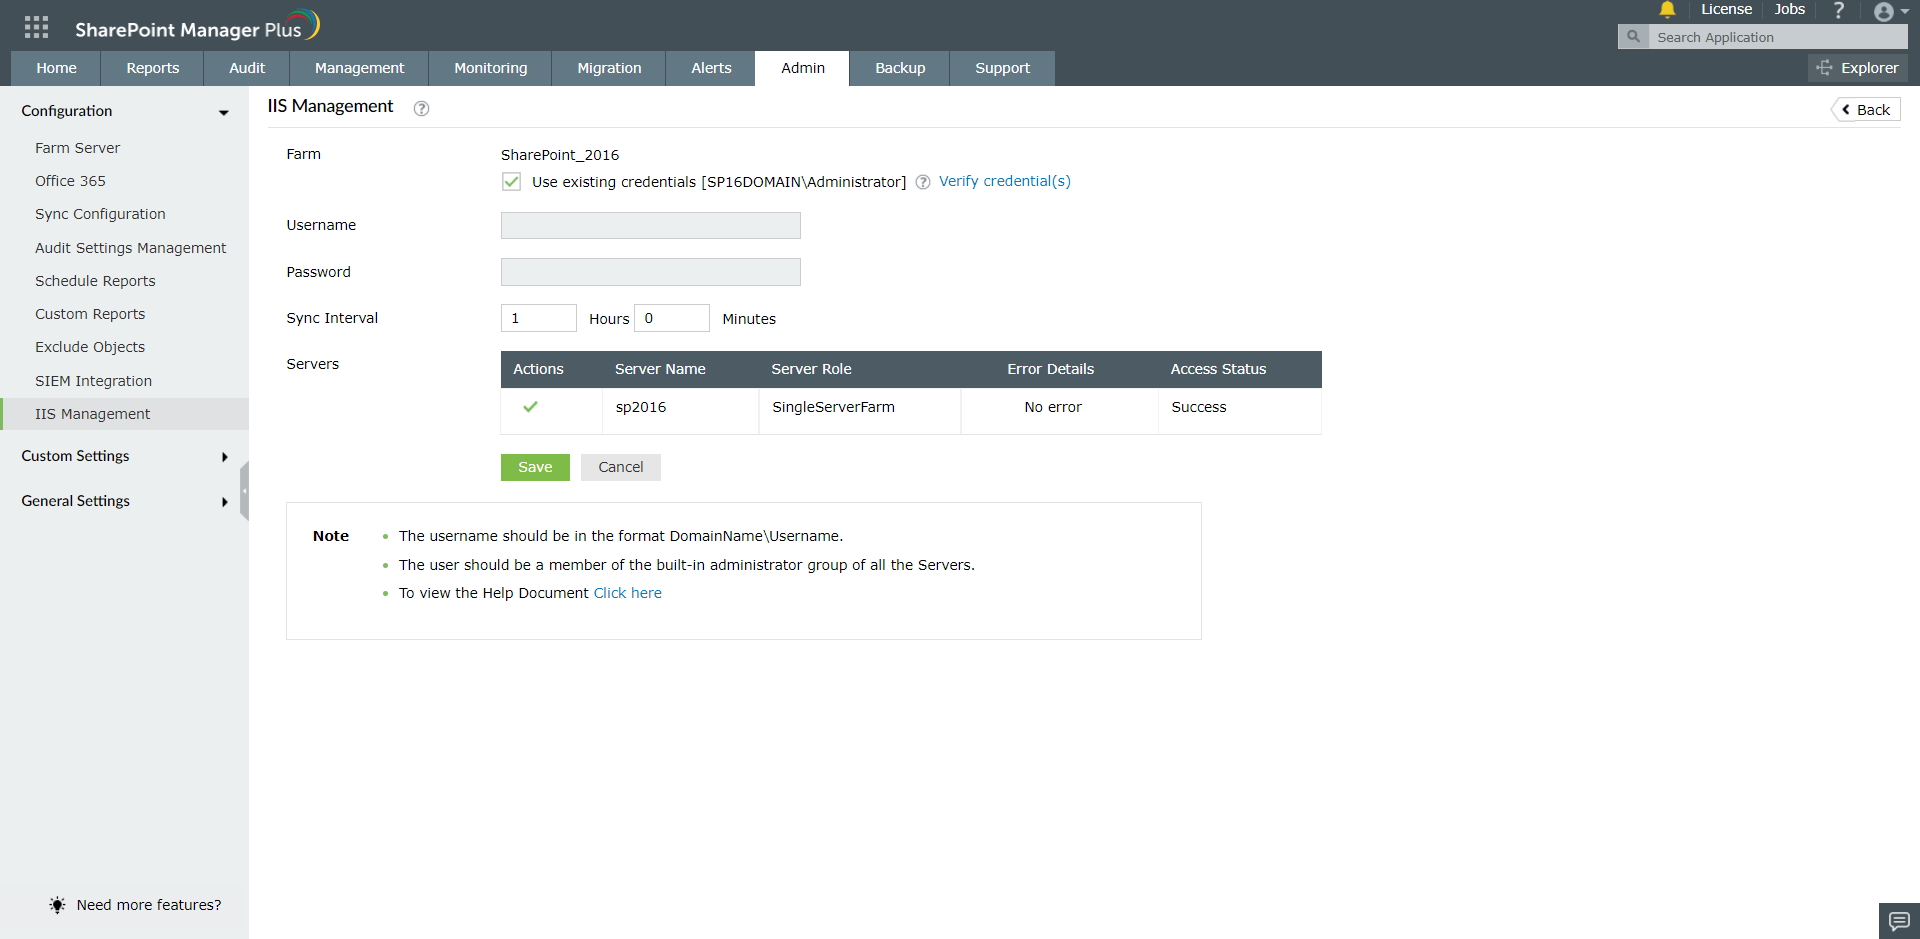Click the License link
This screenshot has height=939, width=1920.
[1726, 9]
